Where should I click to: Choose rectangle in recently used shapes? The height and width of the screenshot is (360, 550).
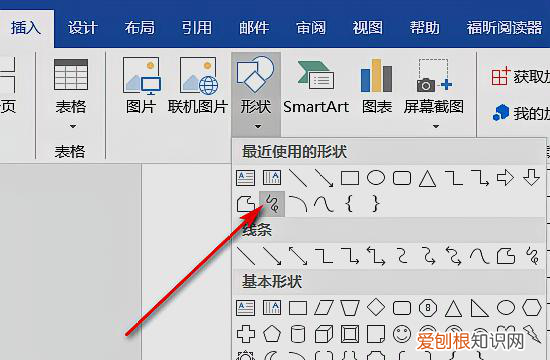pos(350,178)
